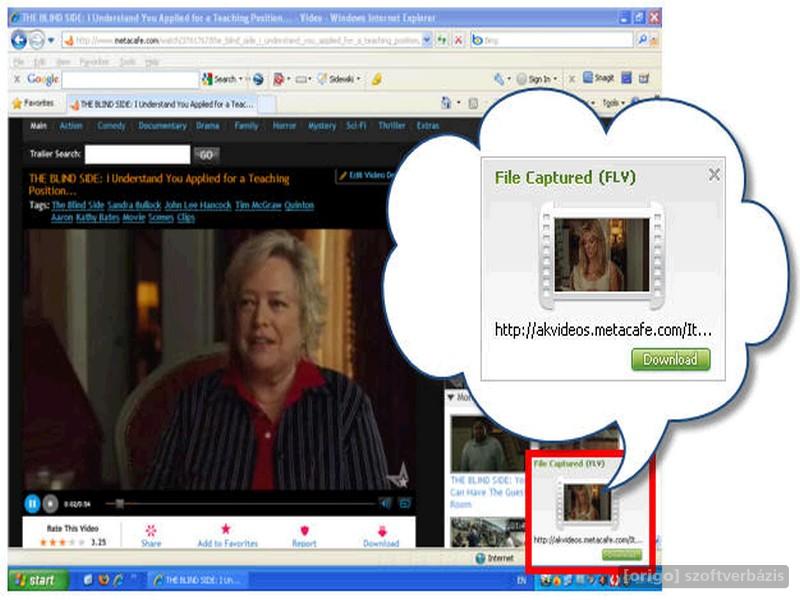Click the search magnifier beside the Bing box
The width and height of the screenshot is (800, 600).
pos(642,39)
